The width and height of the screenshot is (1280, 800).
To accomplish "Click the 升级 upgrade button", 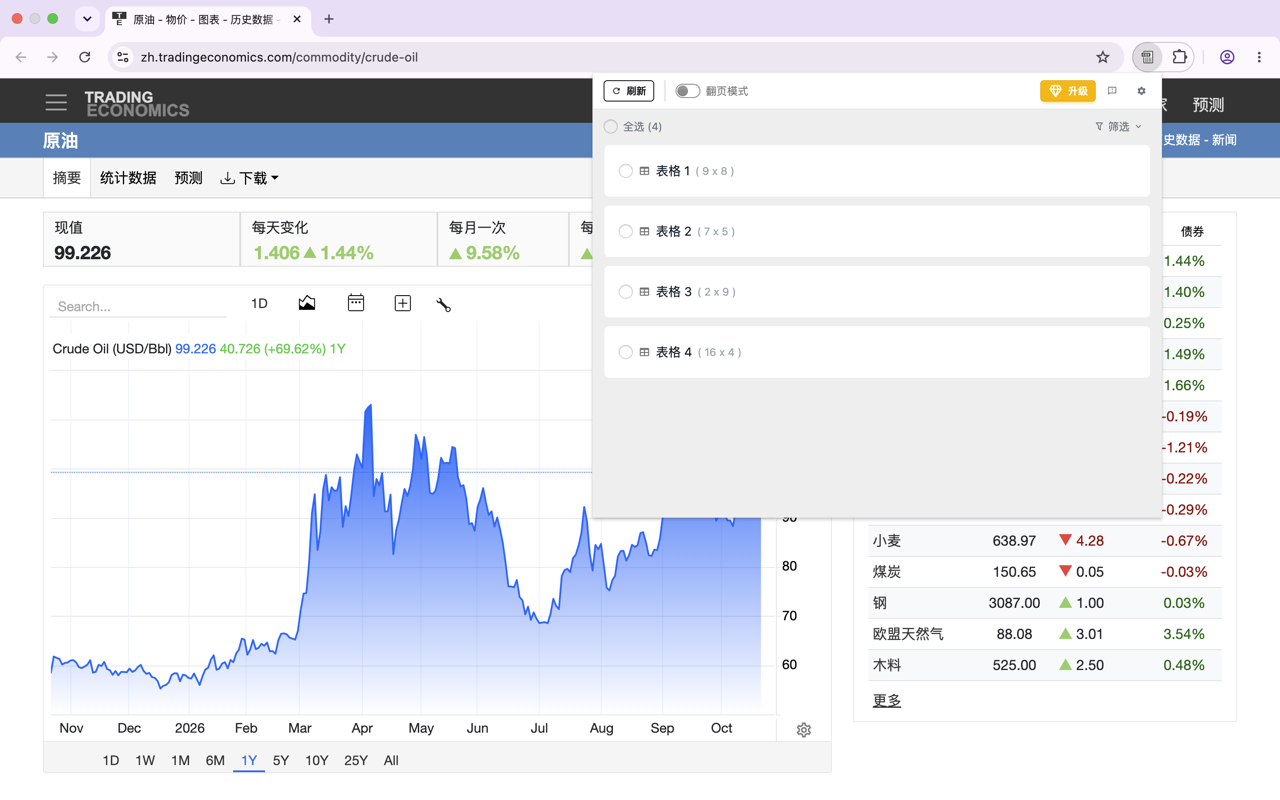I will [x=1068, y=91].
